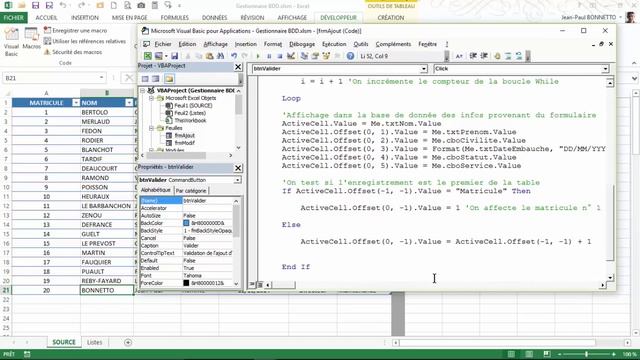Screen dimensions: 640x360
Task: Close the Propriétés - btnValider panel
Action: [238, 168]
